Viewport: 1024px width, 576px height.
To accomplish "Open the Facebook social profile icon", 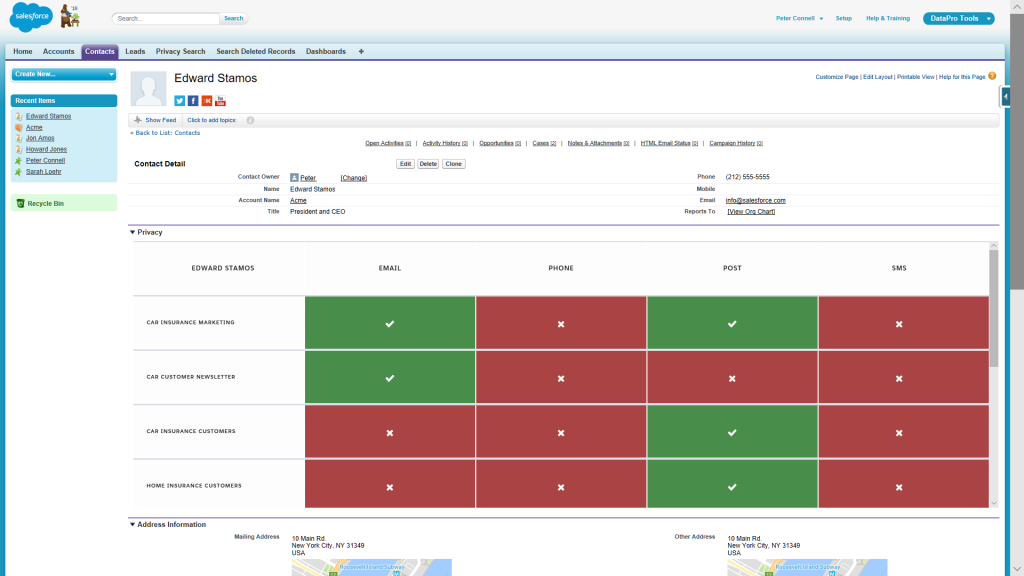I will (193, 100).
